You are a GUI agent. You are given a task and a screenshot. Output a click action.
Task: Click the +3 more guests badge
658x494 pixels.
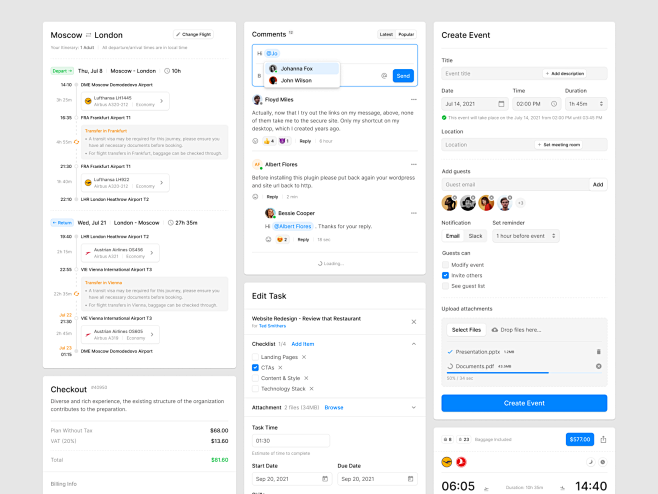520,203
